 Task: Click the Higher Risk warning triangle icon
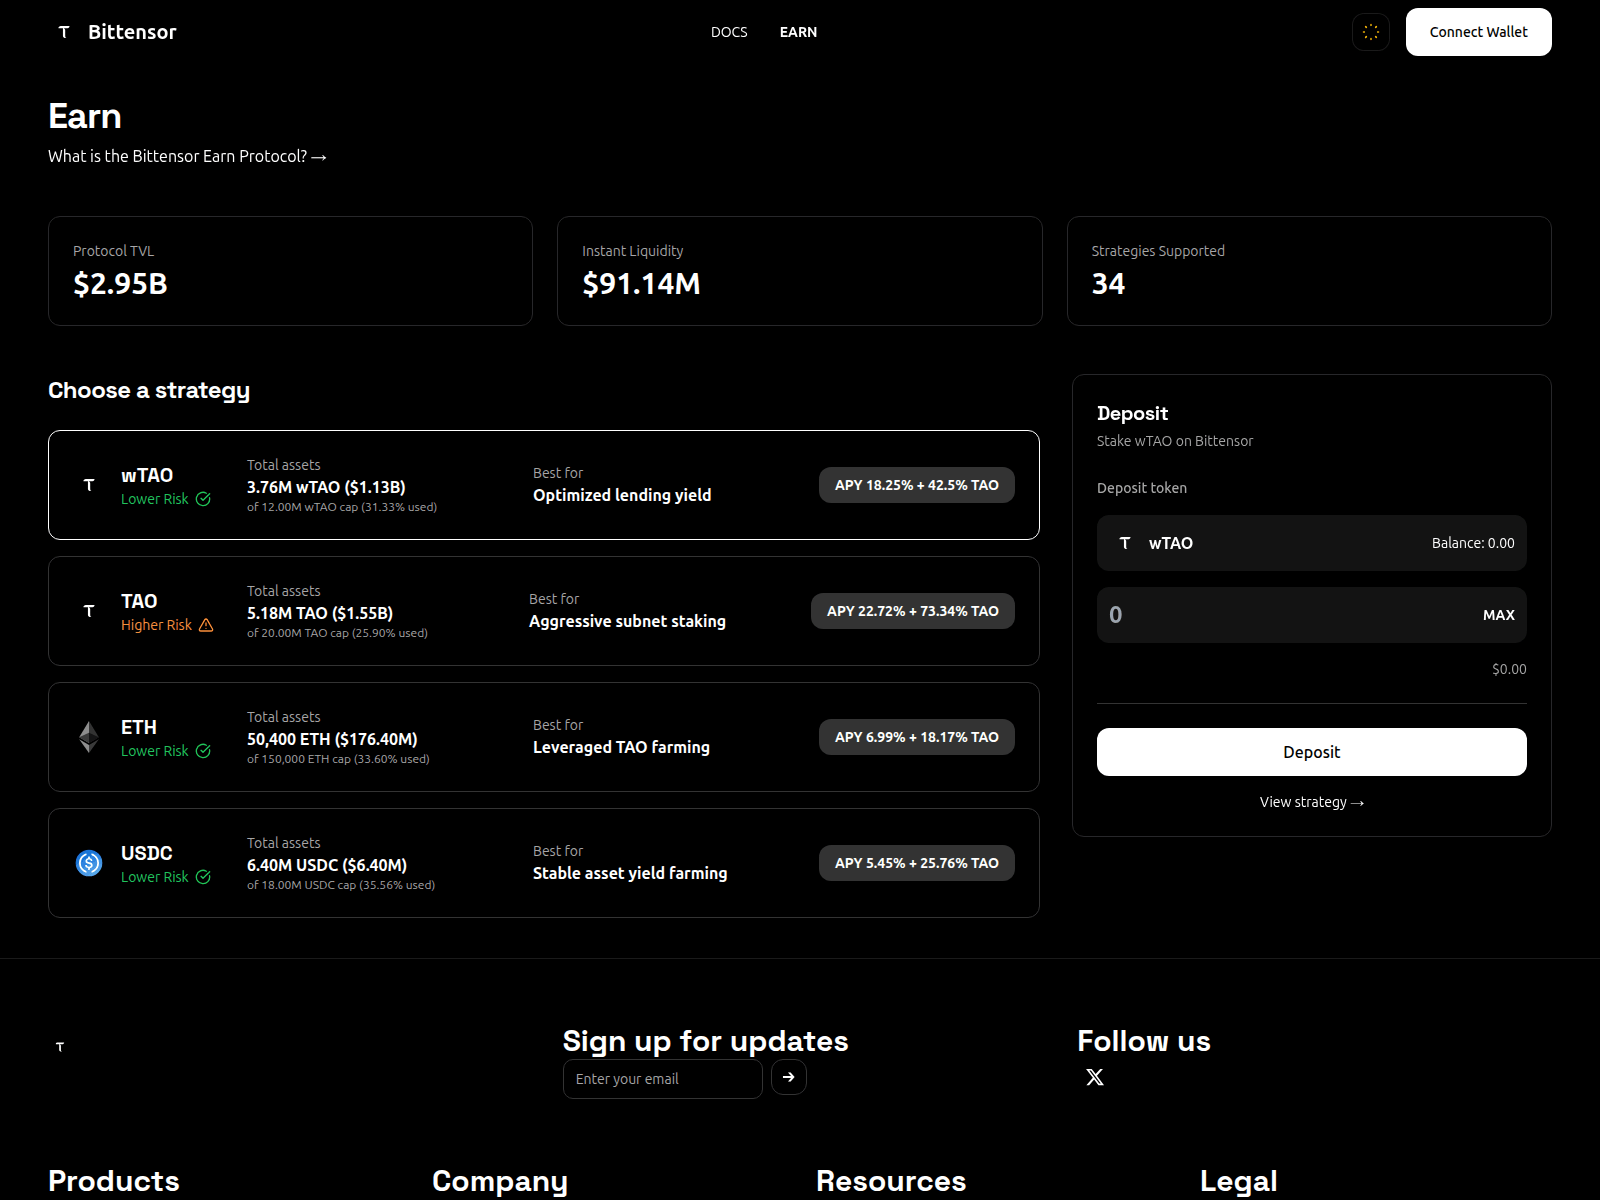(206, 625)
